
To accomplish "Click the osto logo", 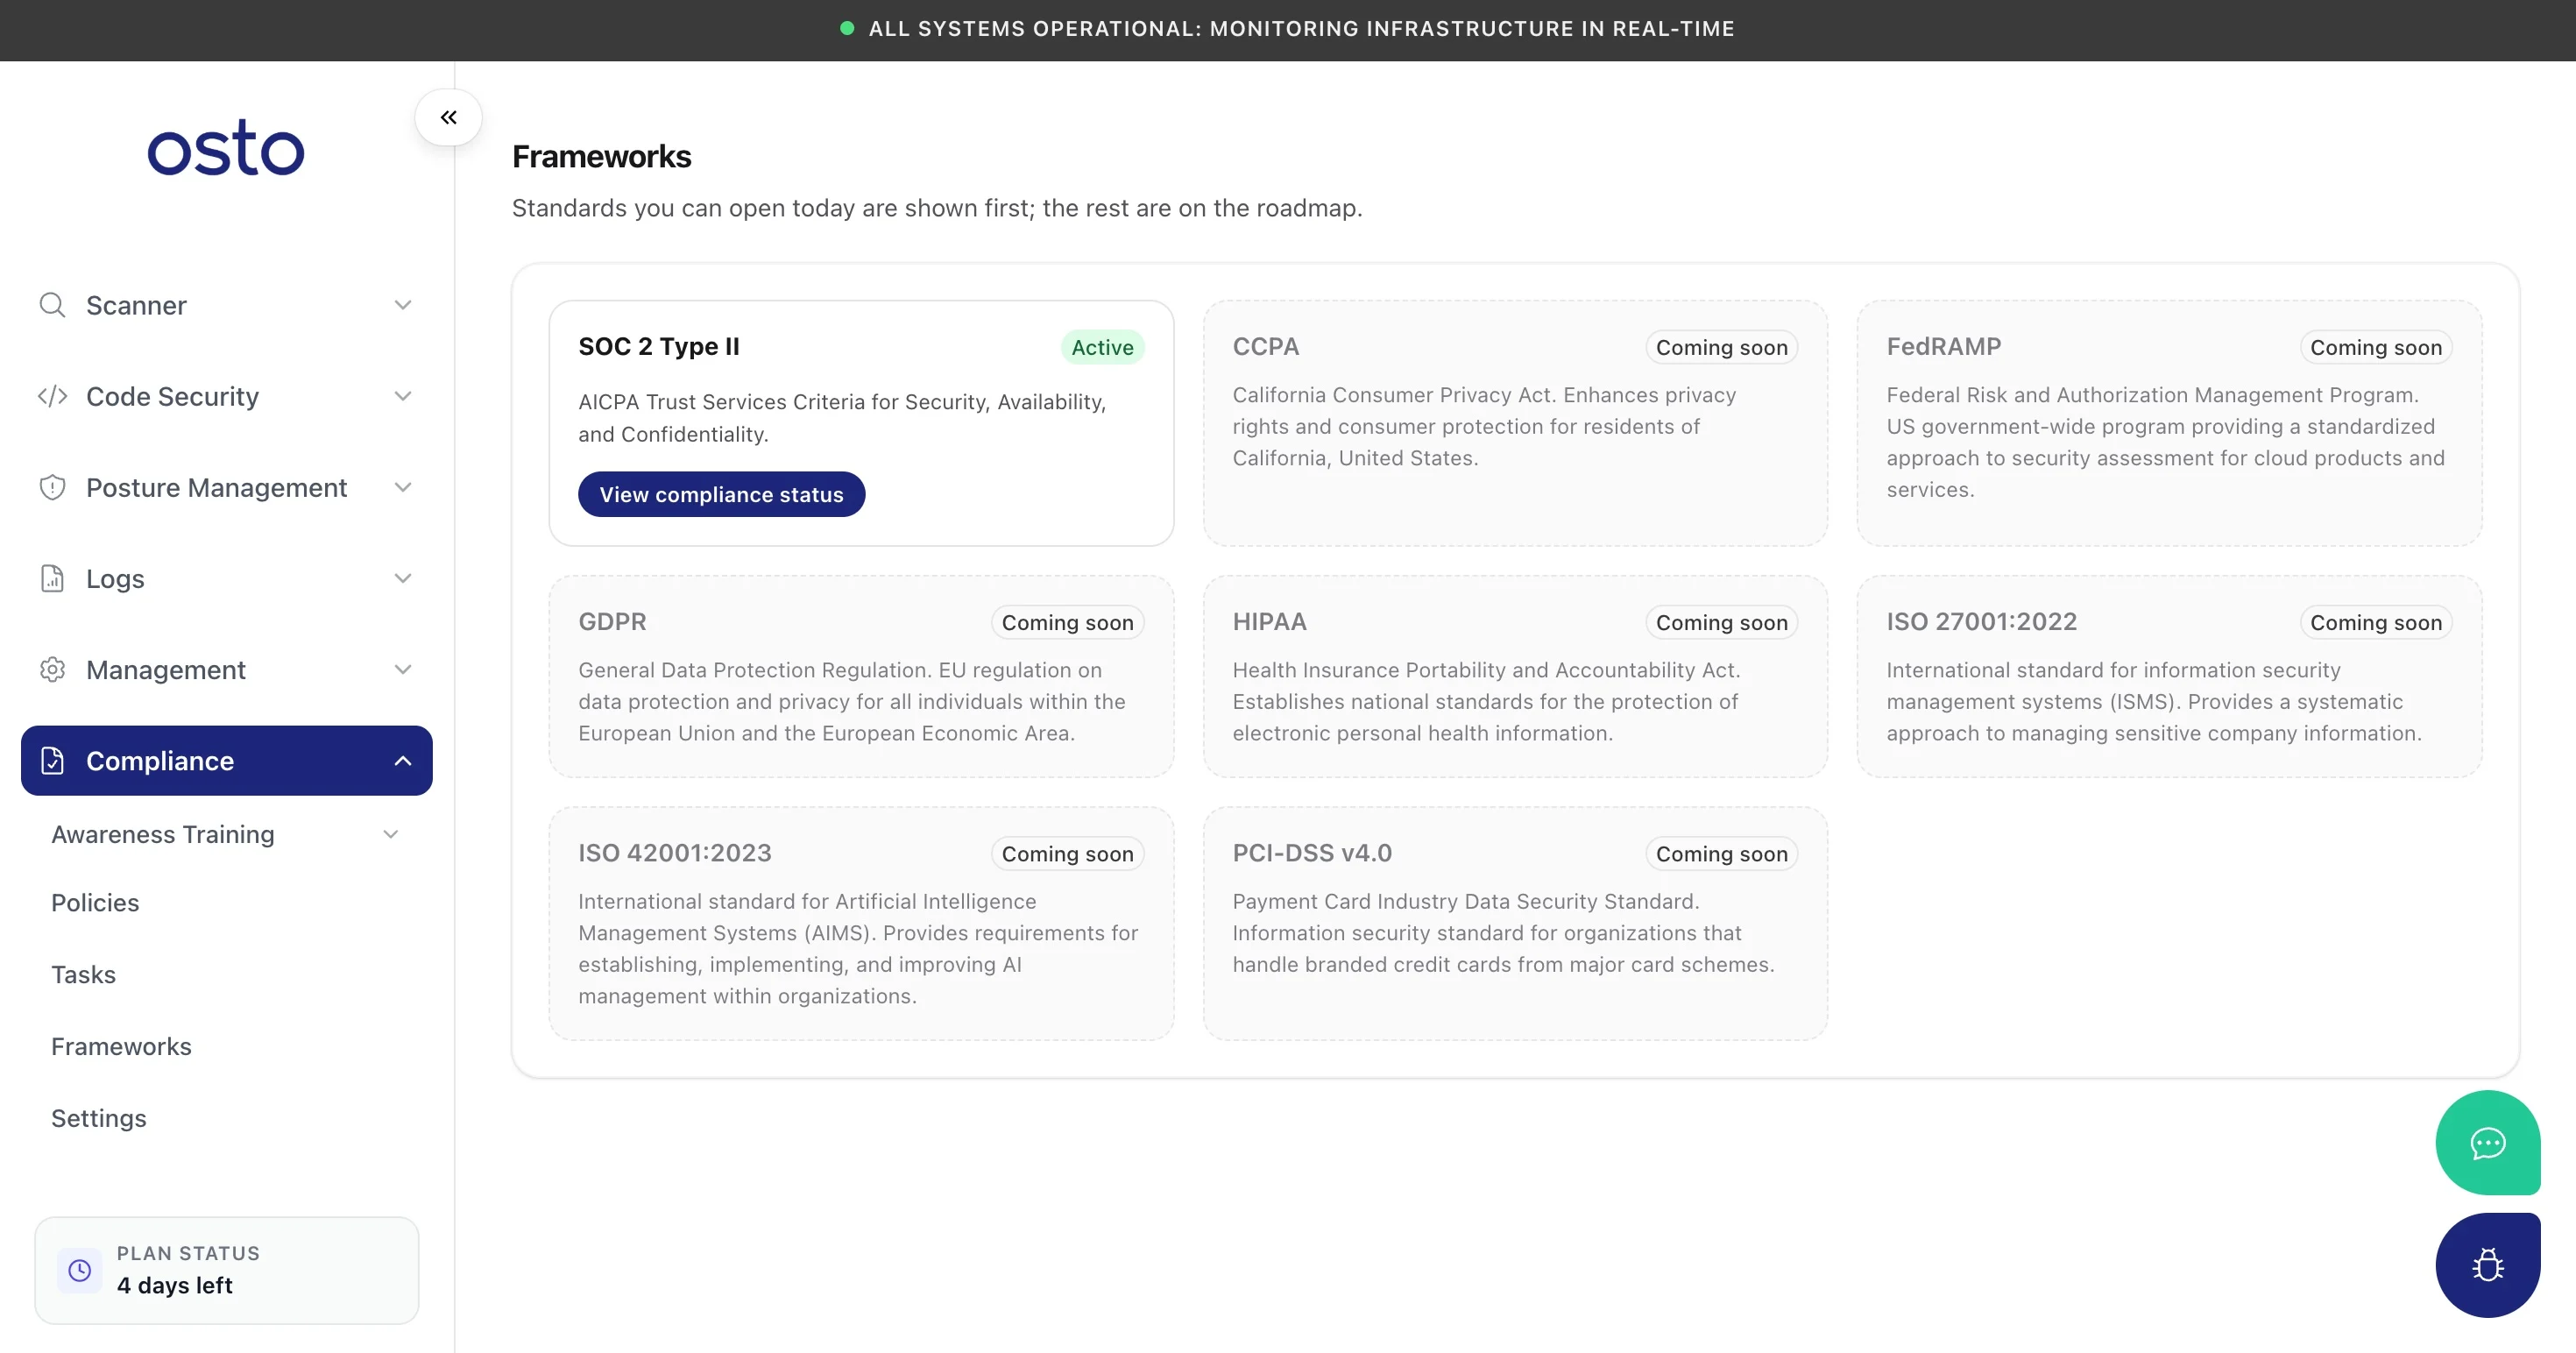I will [226, 148].
